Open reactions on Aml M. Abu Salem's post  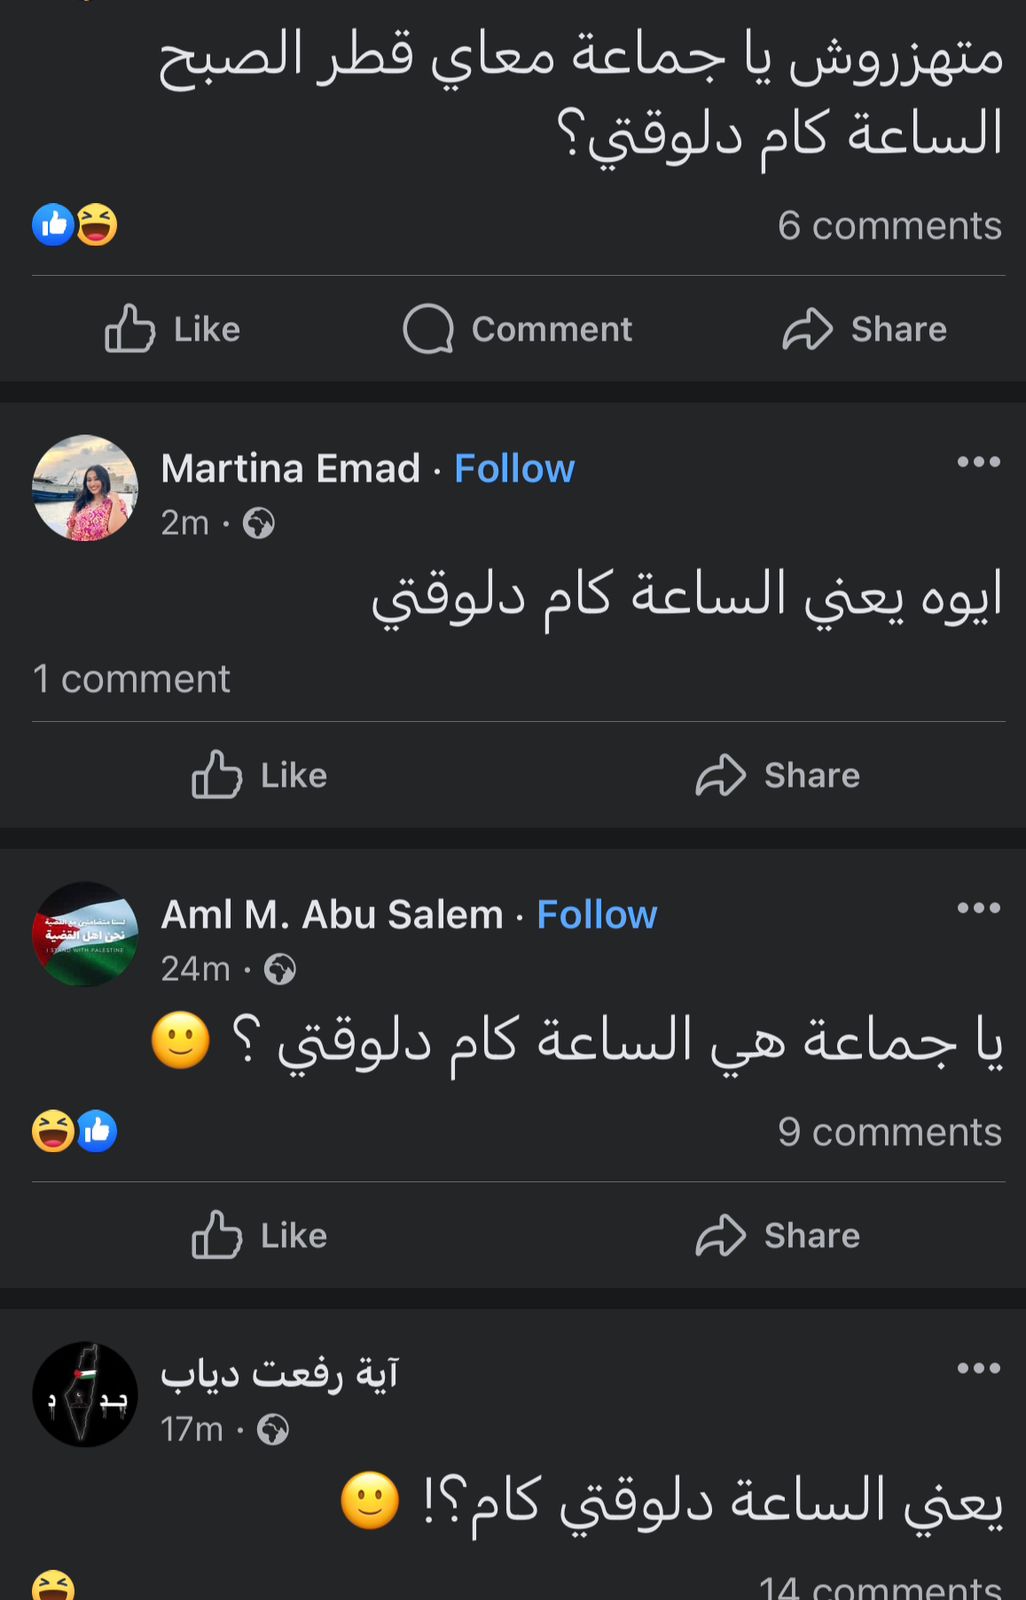(75, 1131)
